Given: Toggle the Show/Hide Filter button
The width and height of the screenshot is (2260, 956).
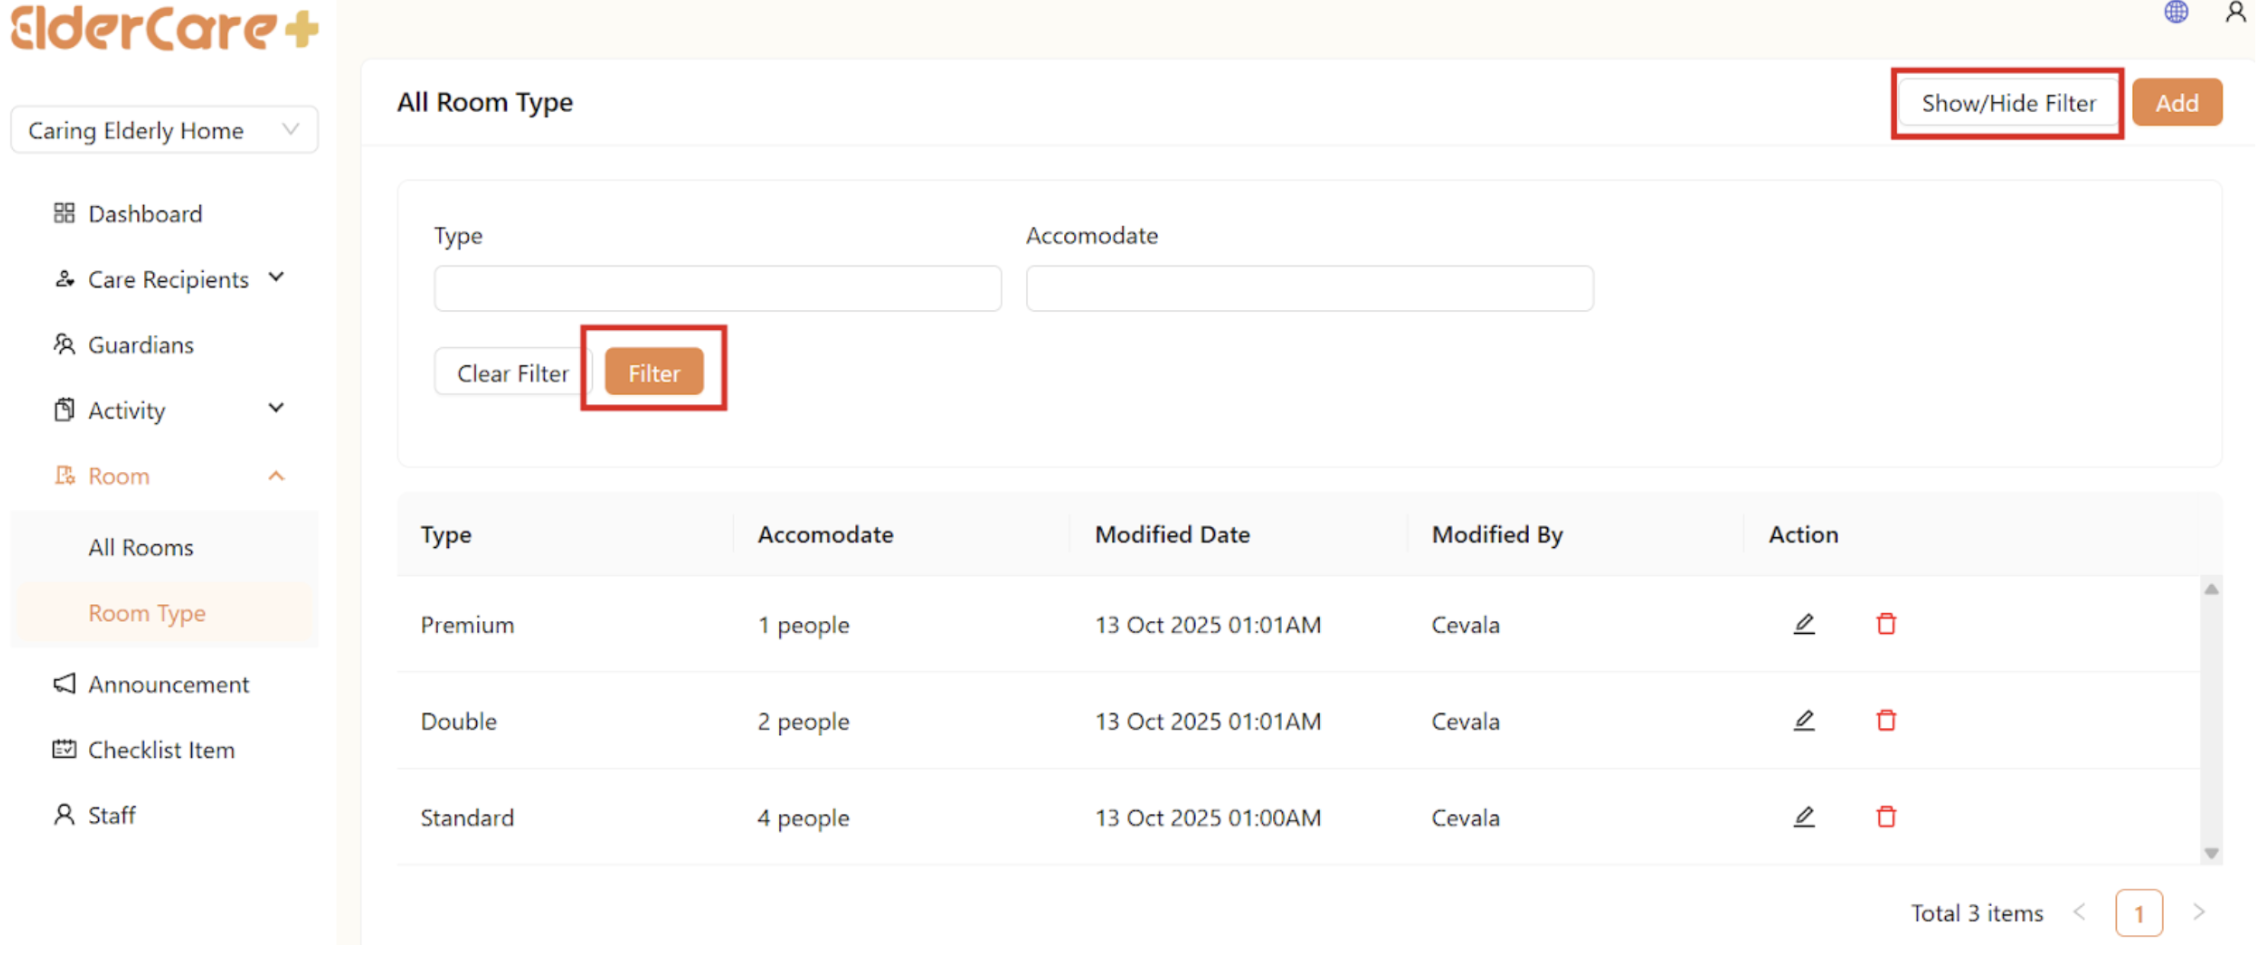Looking at the screenshot, I should coord(2007,103).
